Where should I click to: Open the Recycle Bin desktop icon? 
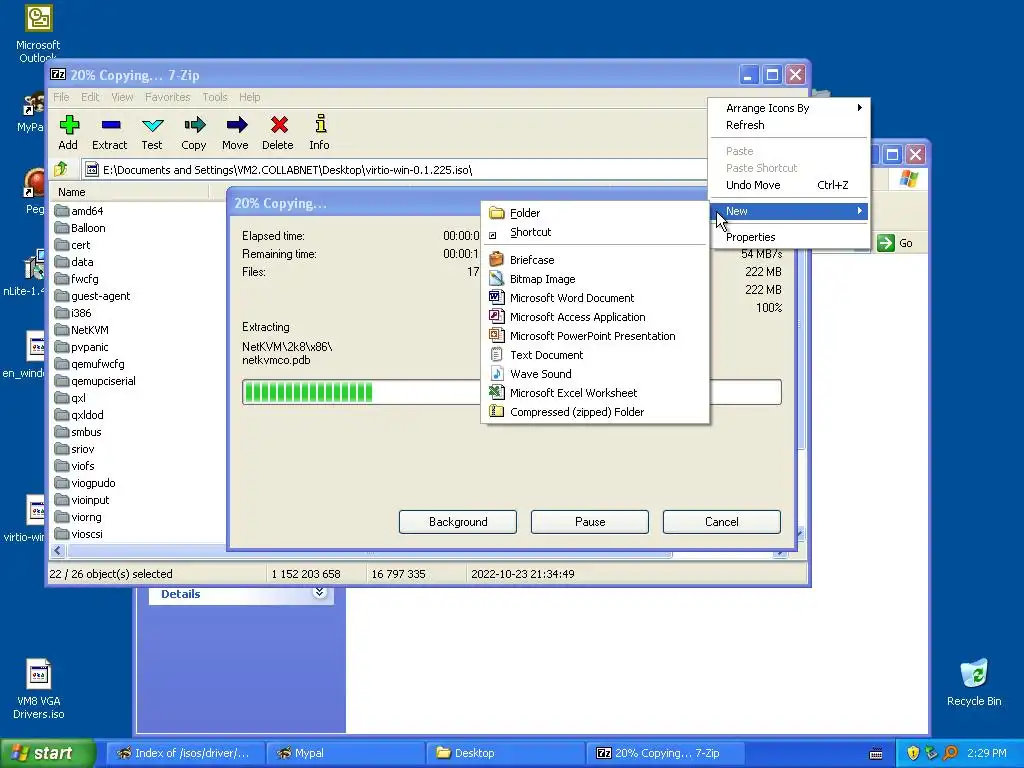[974, 682]
